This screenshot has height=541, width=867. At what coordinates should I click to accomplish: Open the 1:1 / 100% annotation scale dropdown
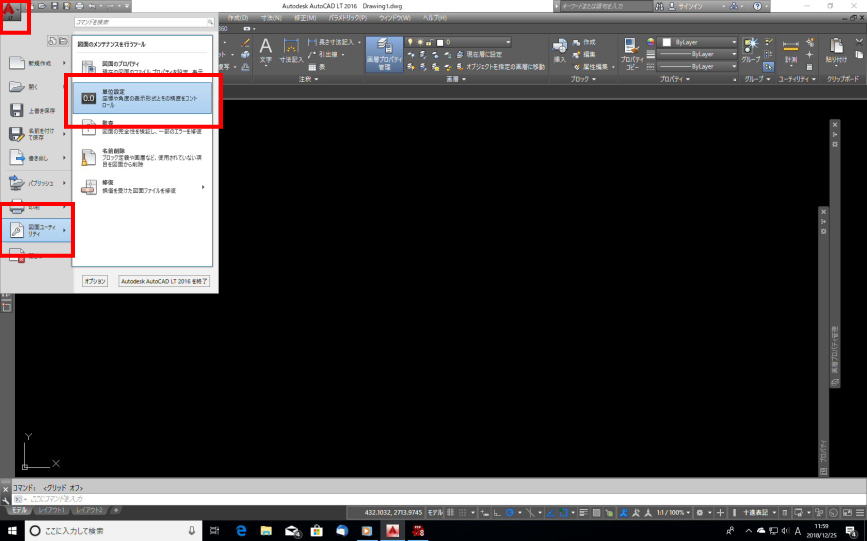tap(673, 513)
